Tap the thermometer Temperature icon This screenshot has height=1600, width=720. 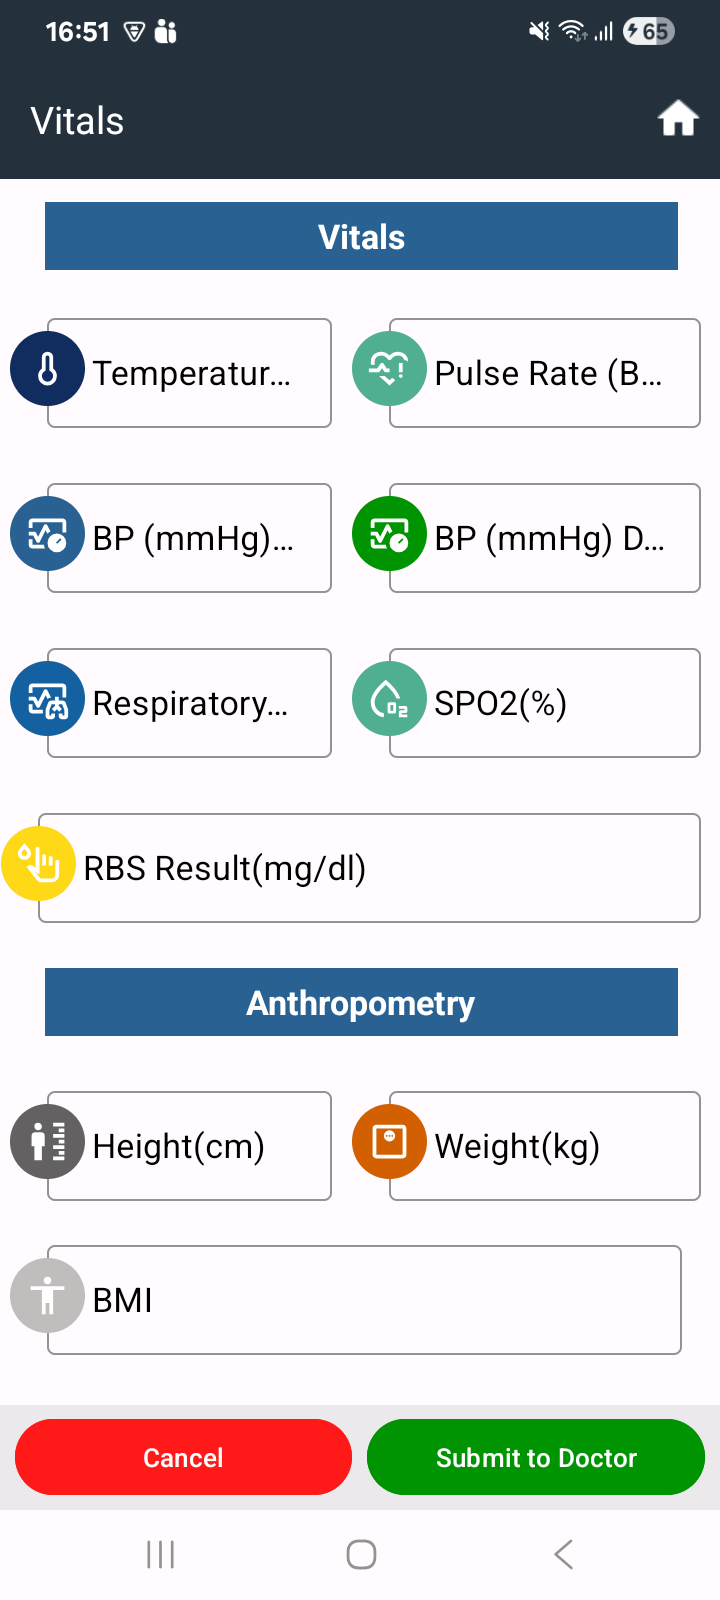pyautogui.click(x=47, y=369)
